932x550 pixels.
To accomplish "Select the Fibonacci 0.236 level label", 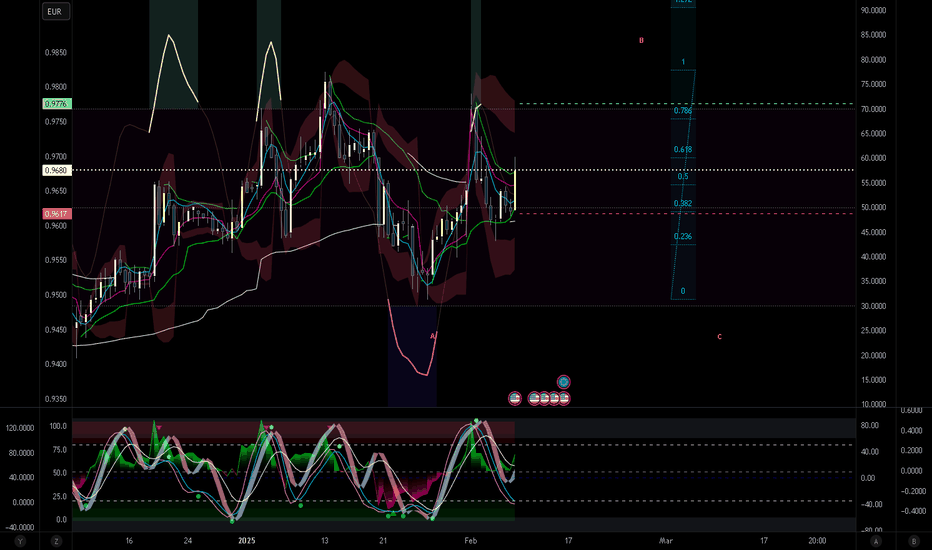I will tap(682, 236).
